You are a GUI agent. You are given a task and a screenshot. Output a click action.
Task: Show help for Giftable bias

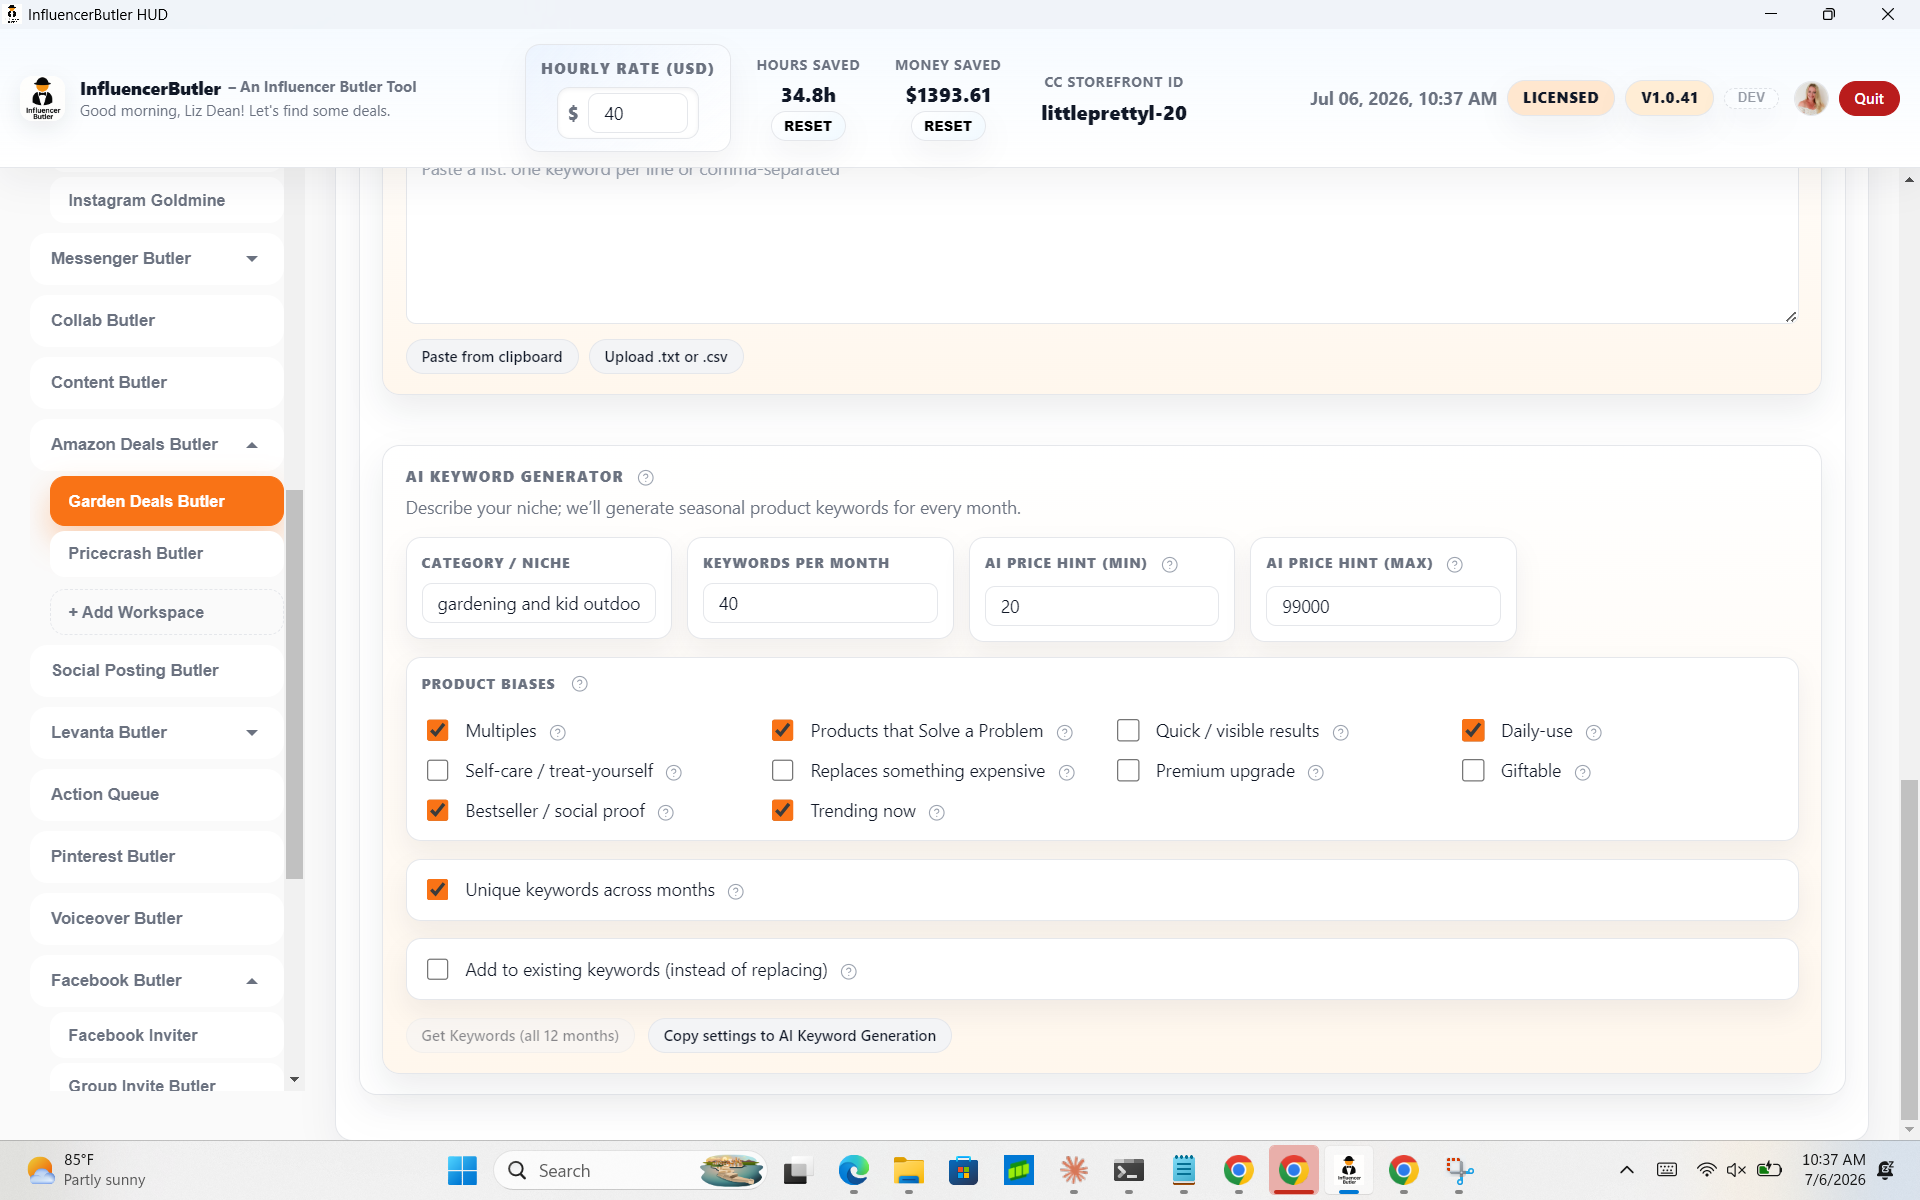[x=1583, y=773]
